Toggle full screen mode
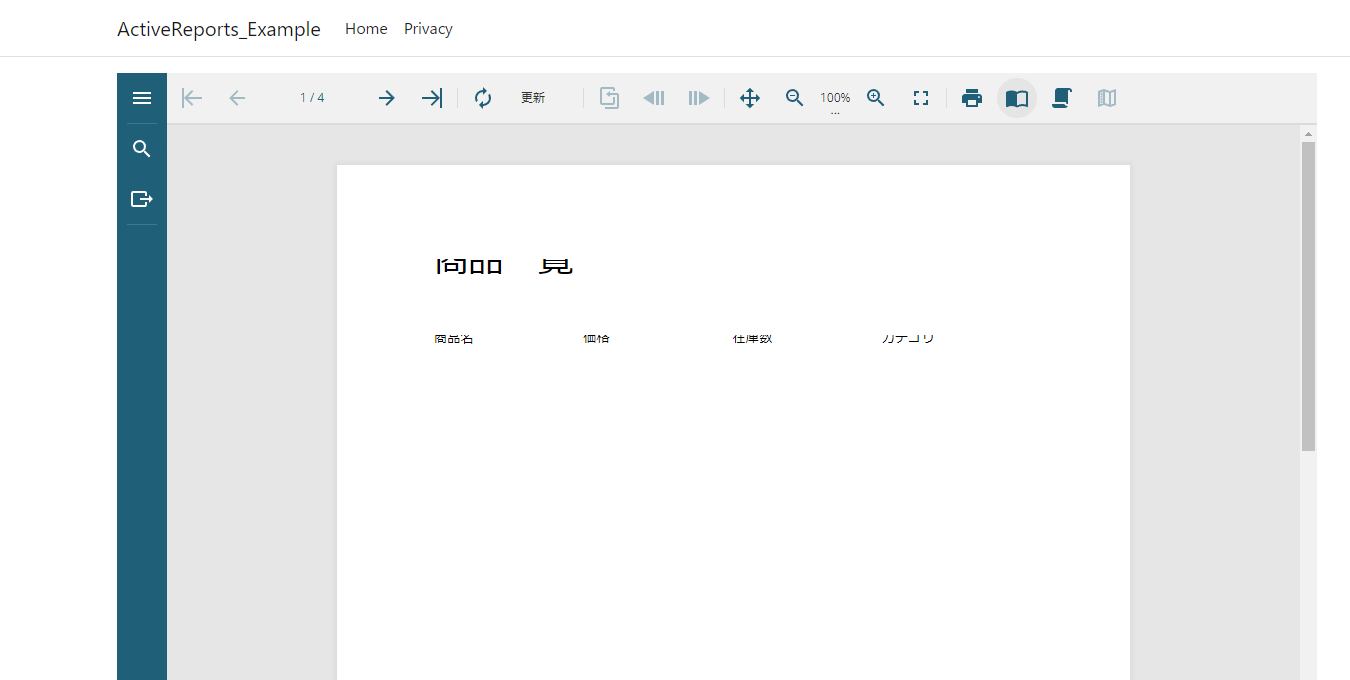Screen dimensions: 1350x680 (x=921, y=98)
